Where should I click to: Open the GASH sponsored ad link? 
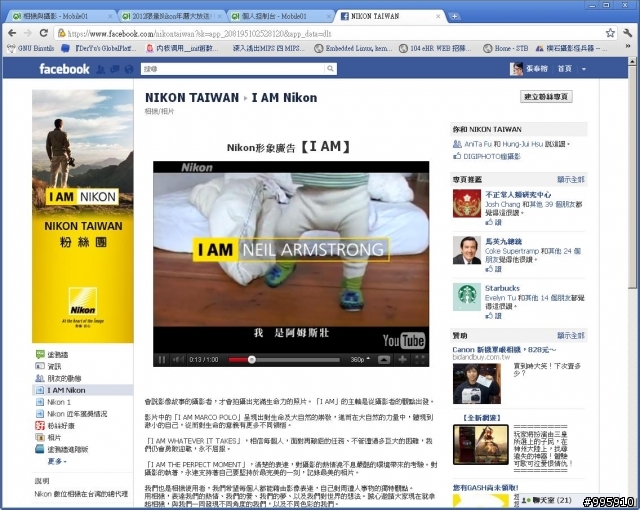(485, 488)
